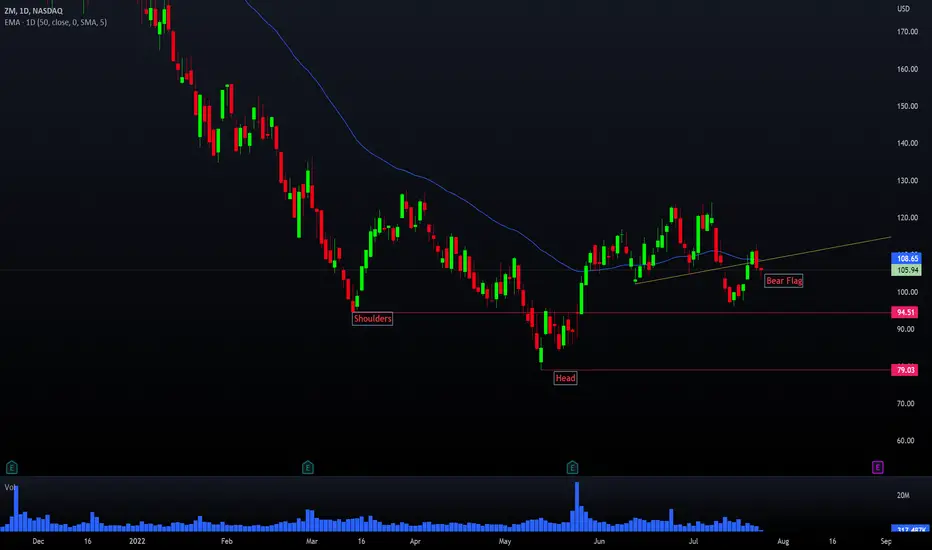
Task: Click the 2022 label on the time axis
Action: (137, 541)
